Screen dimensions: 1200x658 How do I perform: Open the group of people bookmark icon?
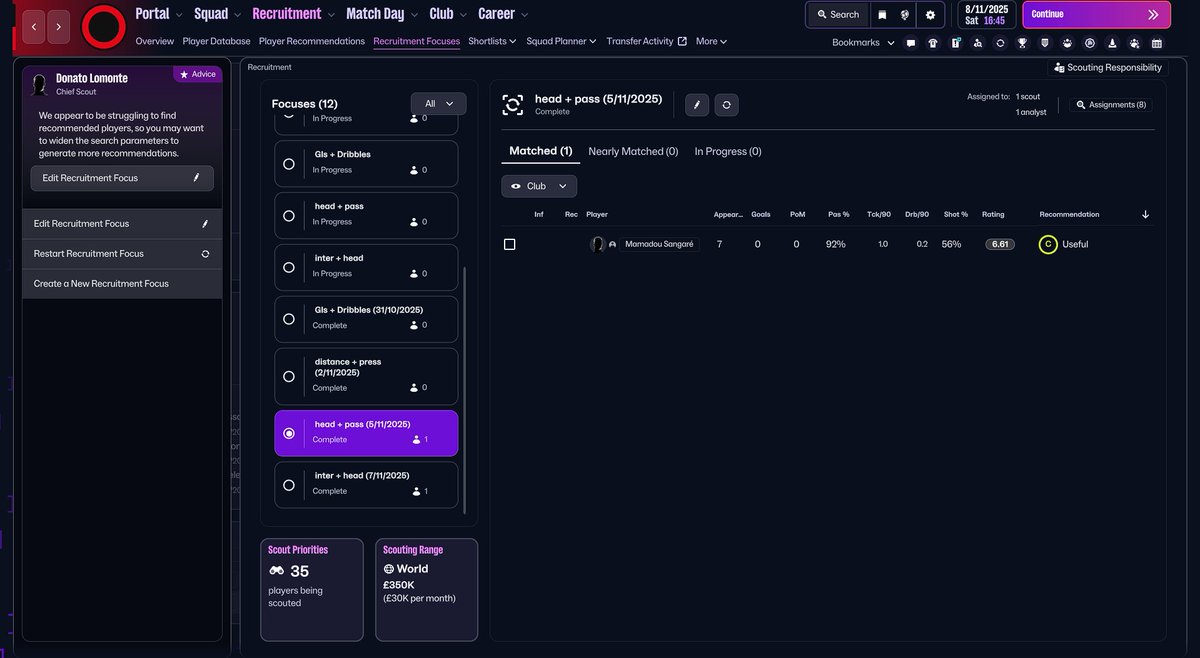tap(1067, 43)
